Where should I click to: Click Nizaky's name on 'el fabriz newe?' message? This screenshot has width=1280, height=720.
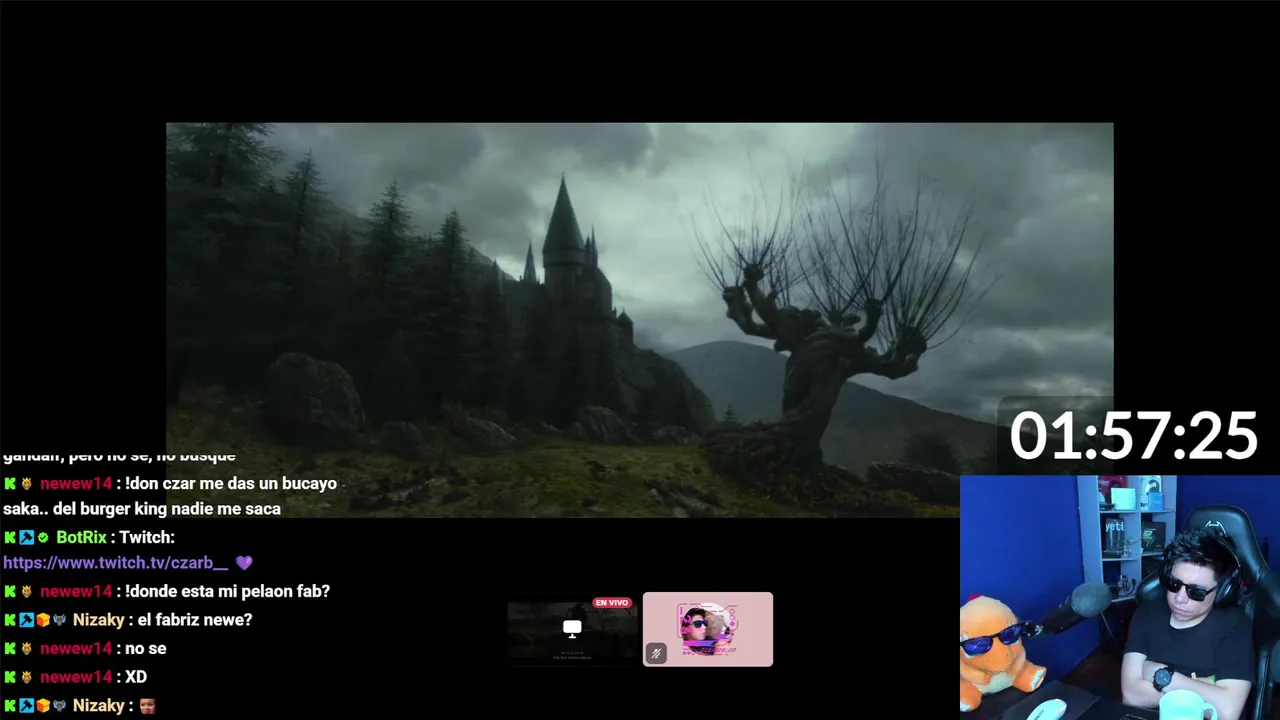point(98,620)
